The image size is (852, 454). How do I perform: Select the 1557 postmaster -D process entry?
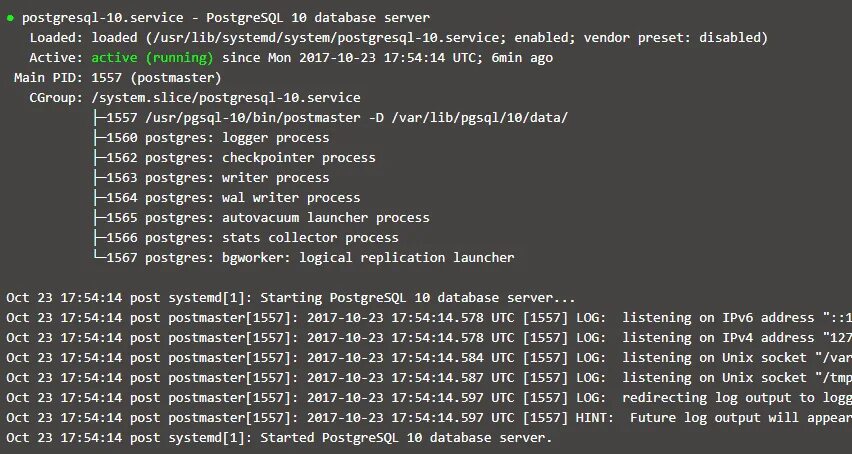pos(337,118)
